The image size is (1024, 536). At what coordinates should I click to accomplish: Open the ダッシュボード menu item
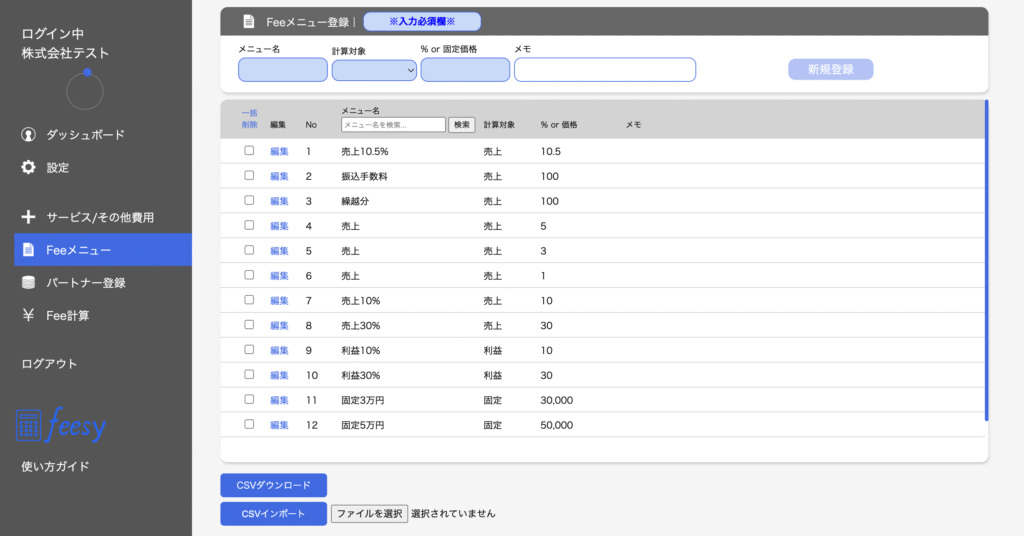[85, 134]
